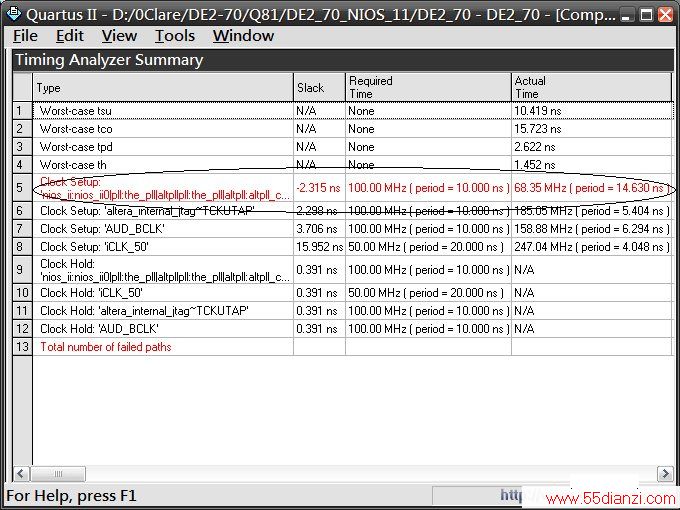This screenshot has width=680, height=510.
Task: Click the 15.952 ns slack cell
Action: (x=320, y=247)
